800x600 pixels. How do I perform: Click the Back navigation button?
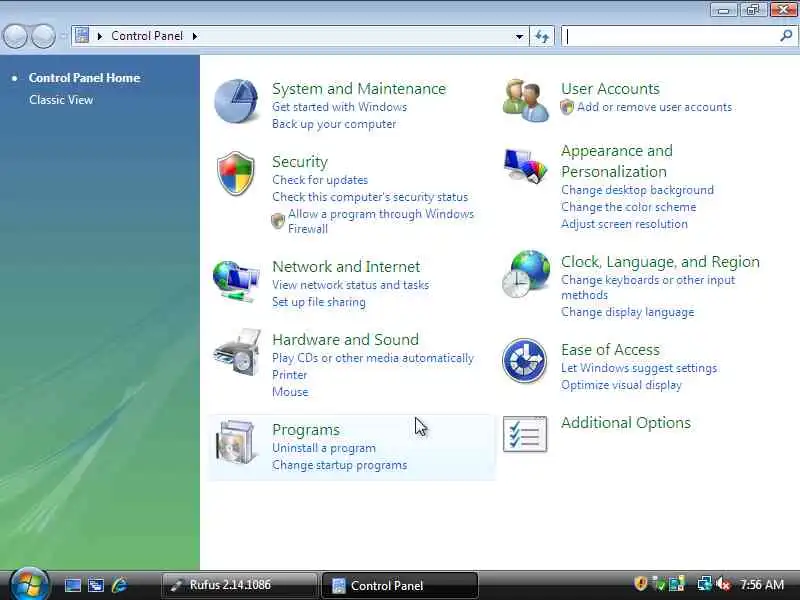(x=15, y=36)
